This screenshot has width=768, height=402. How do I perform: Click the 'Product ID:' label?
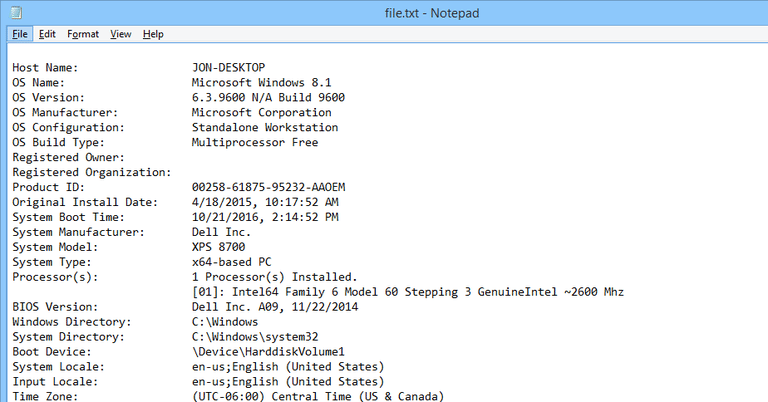[48, 187]
